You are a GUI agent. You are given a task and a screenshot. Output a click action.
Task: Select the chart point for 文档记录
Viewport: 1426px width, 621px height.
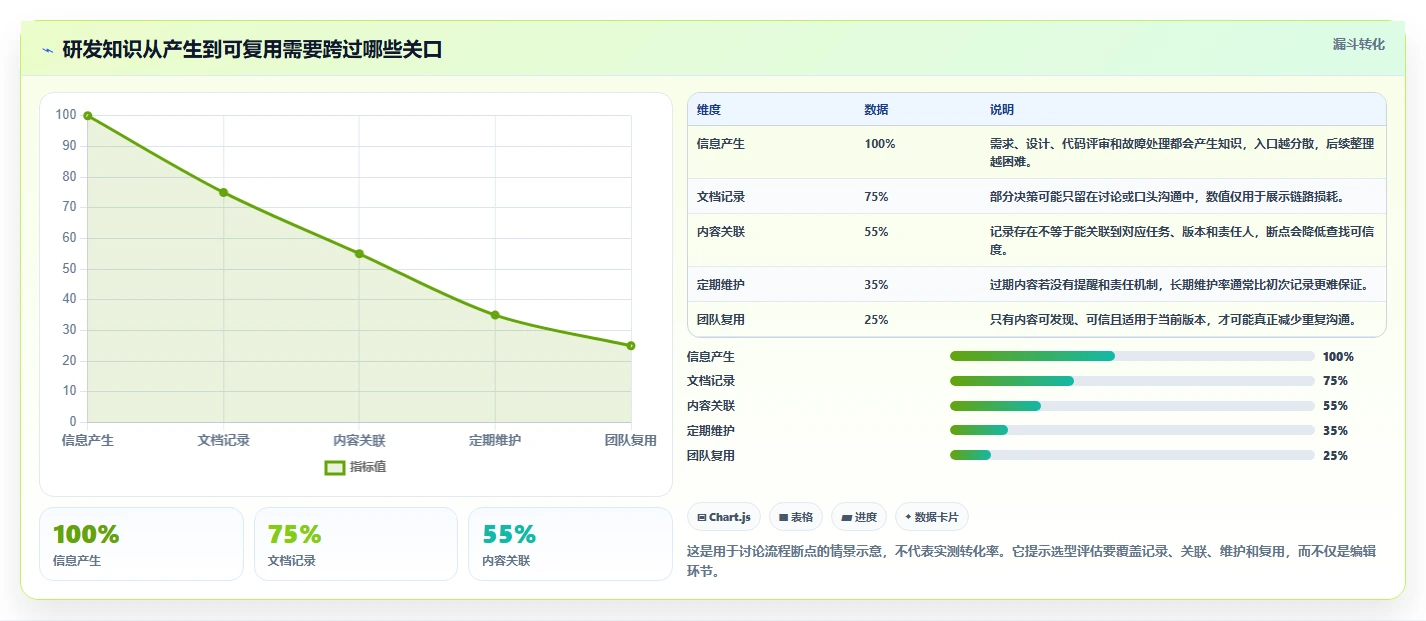(x=223, y=192)
